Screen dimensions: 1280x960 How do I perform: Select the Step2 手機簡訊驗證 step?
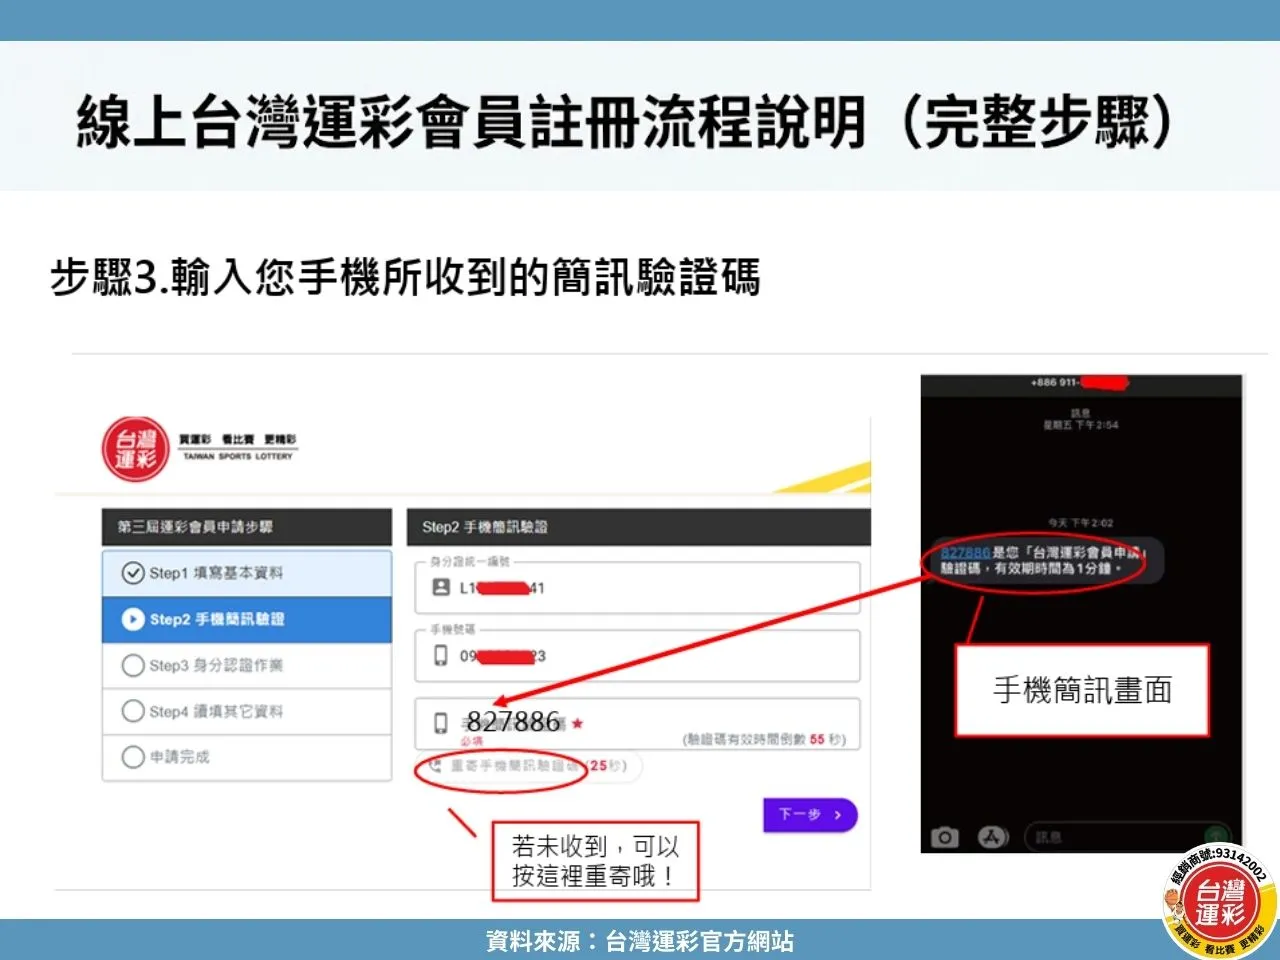click(x=247, y=619)
